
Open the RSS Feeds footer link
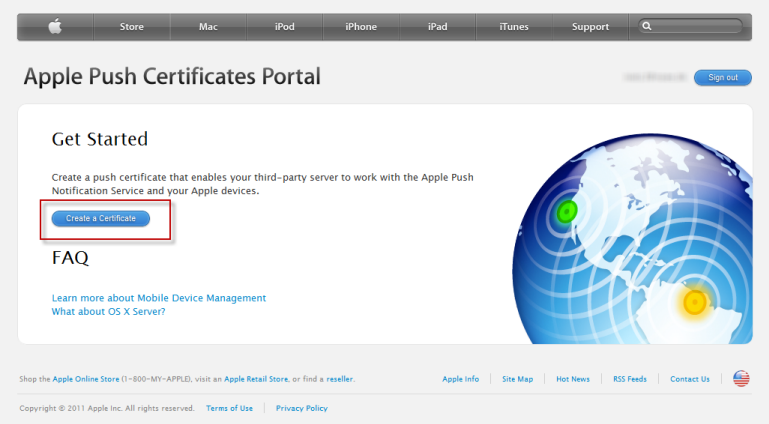(629, 379)
